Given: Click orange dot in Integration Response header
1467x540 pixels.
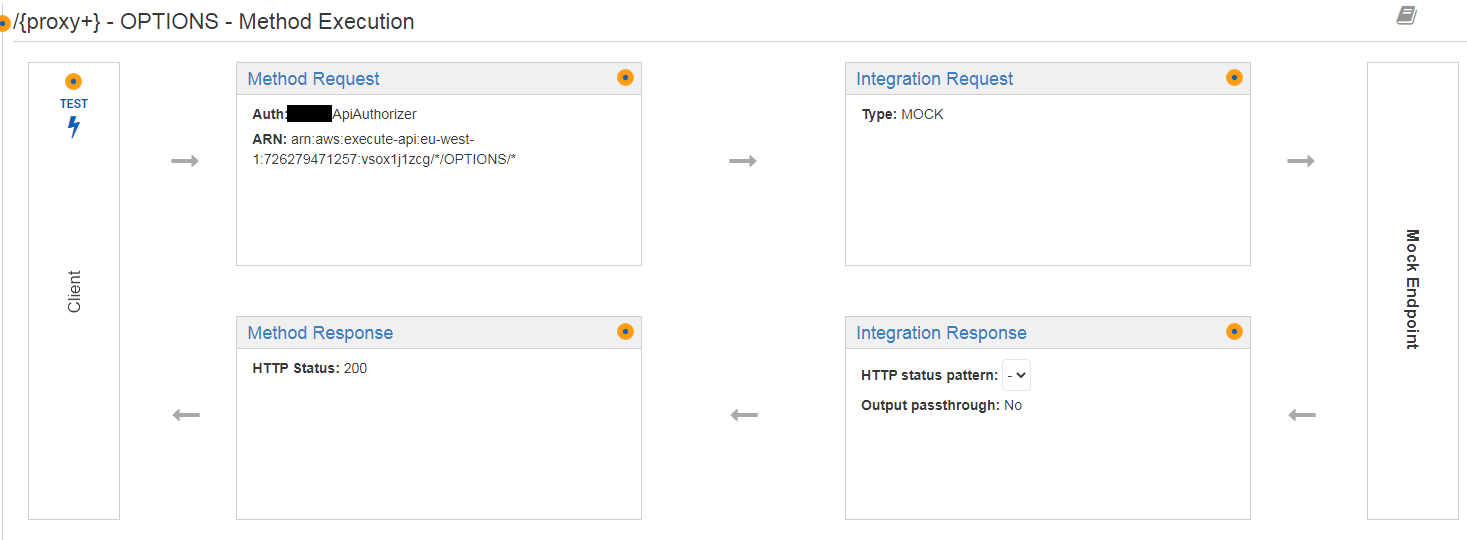Looking at the screenshot, I should tap(1234, 332).
